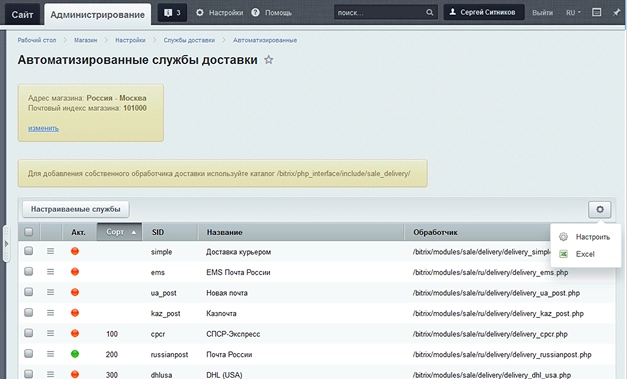Open row action menu for ua_post

pyautogui.click(x=50, y=292)
